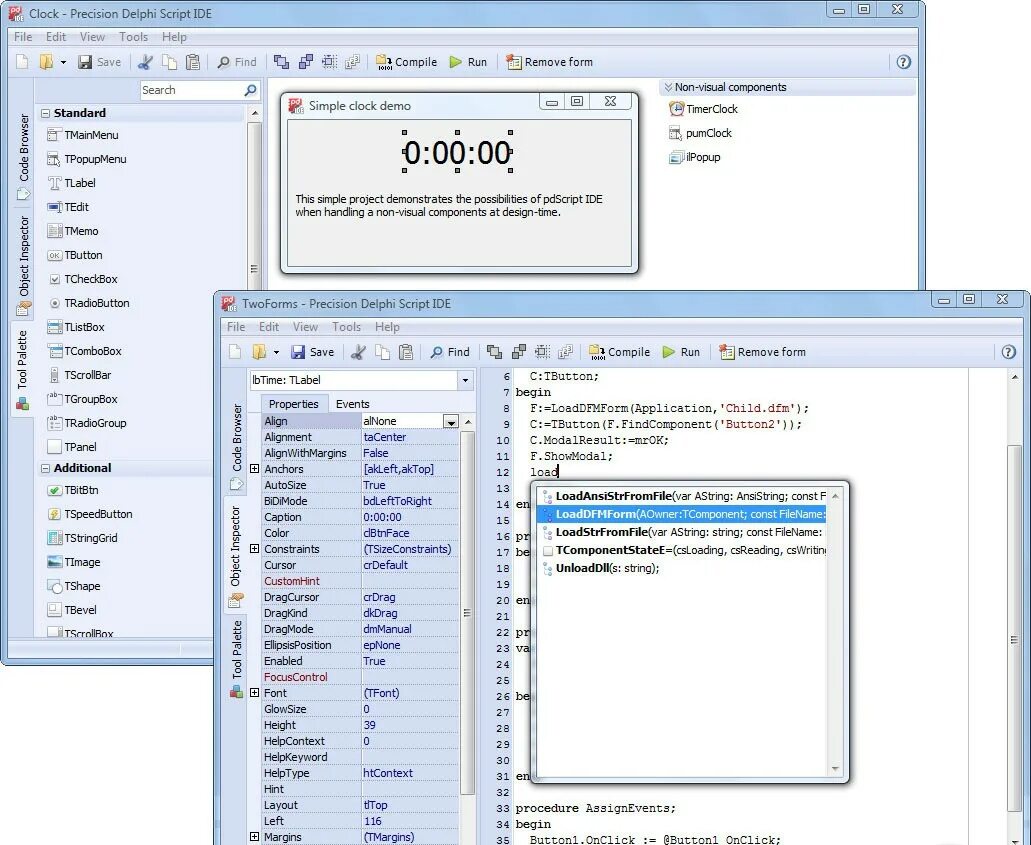Select the 0:00:00 label on the form

click(x=457, y=153)
